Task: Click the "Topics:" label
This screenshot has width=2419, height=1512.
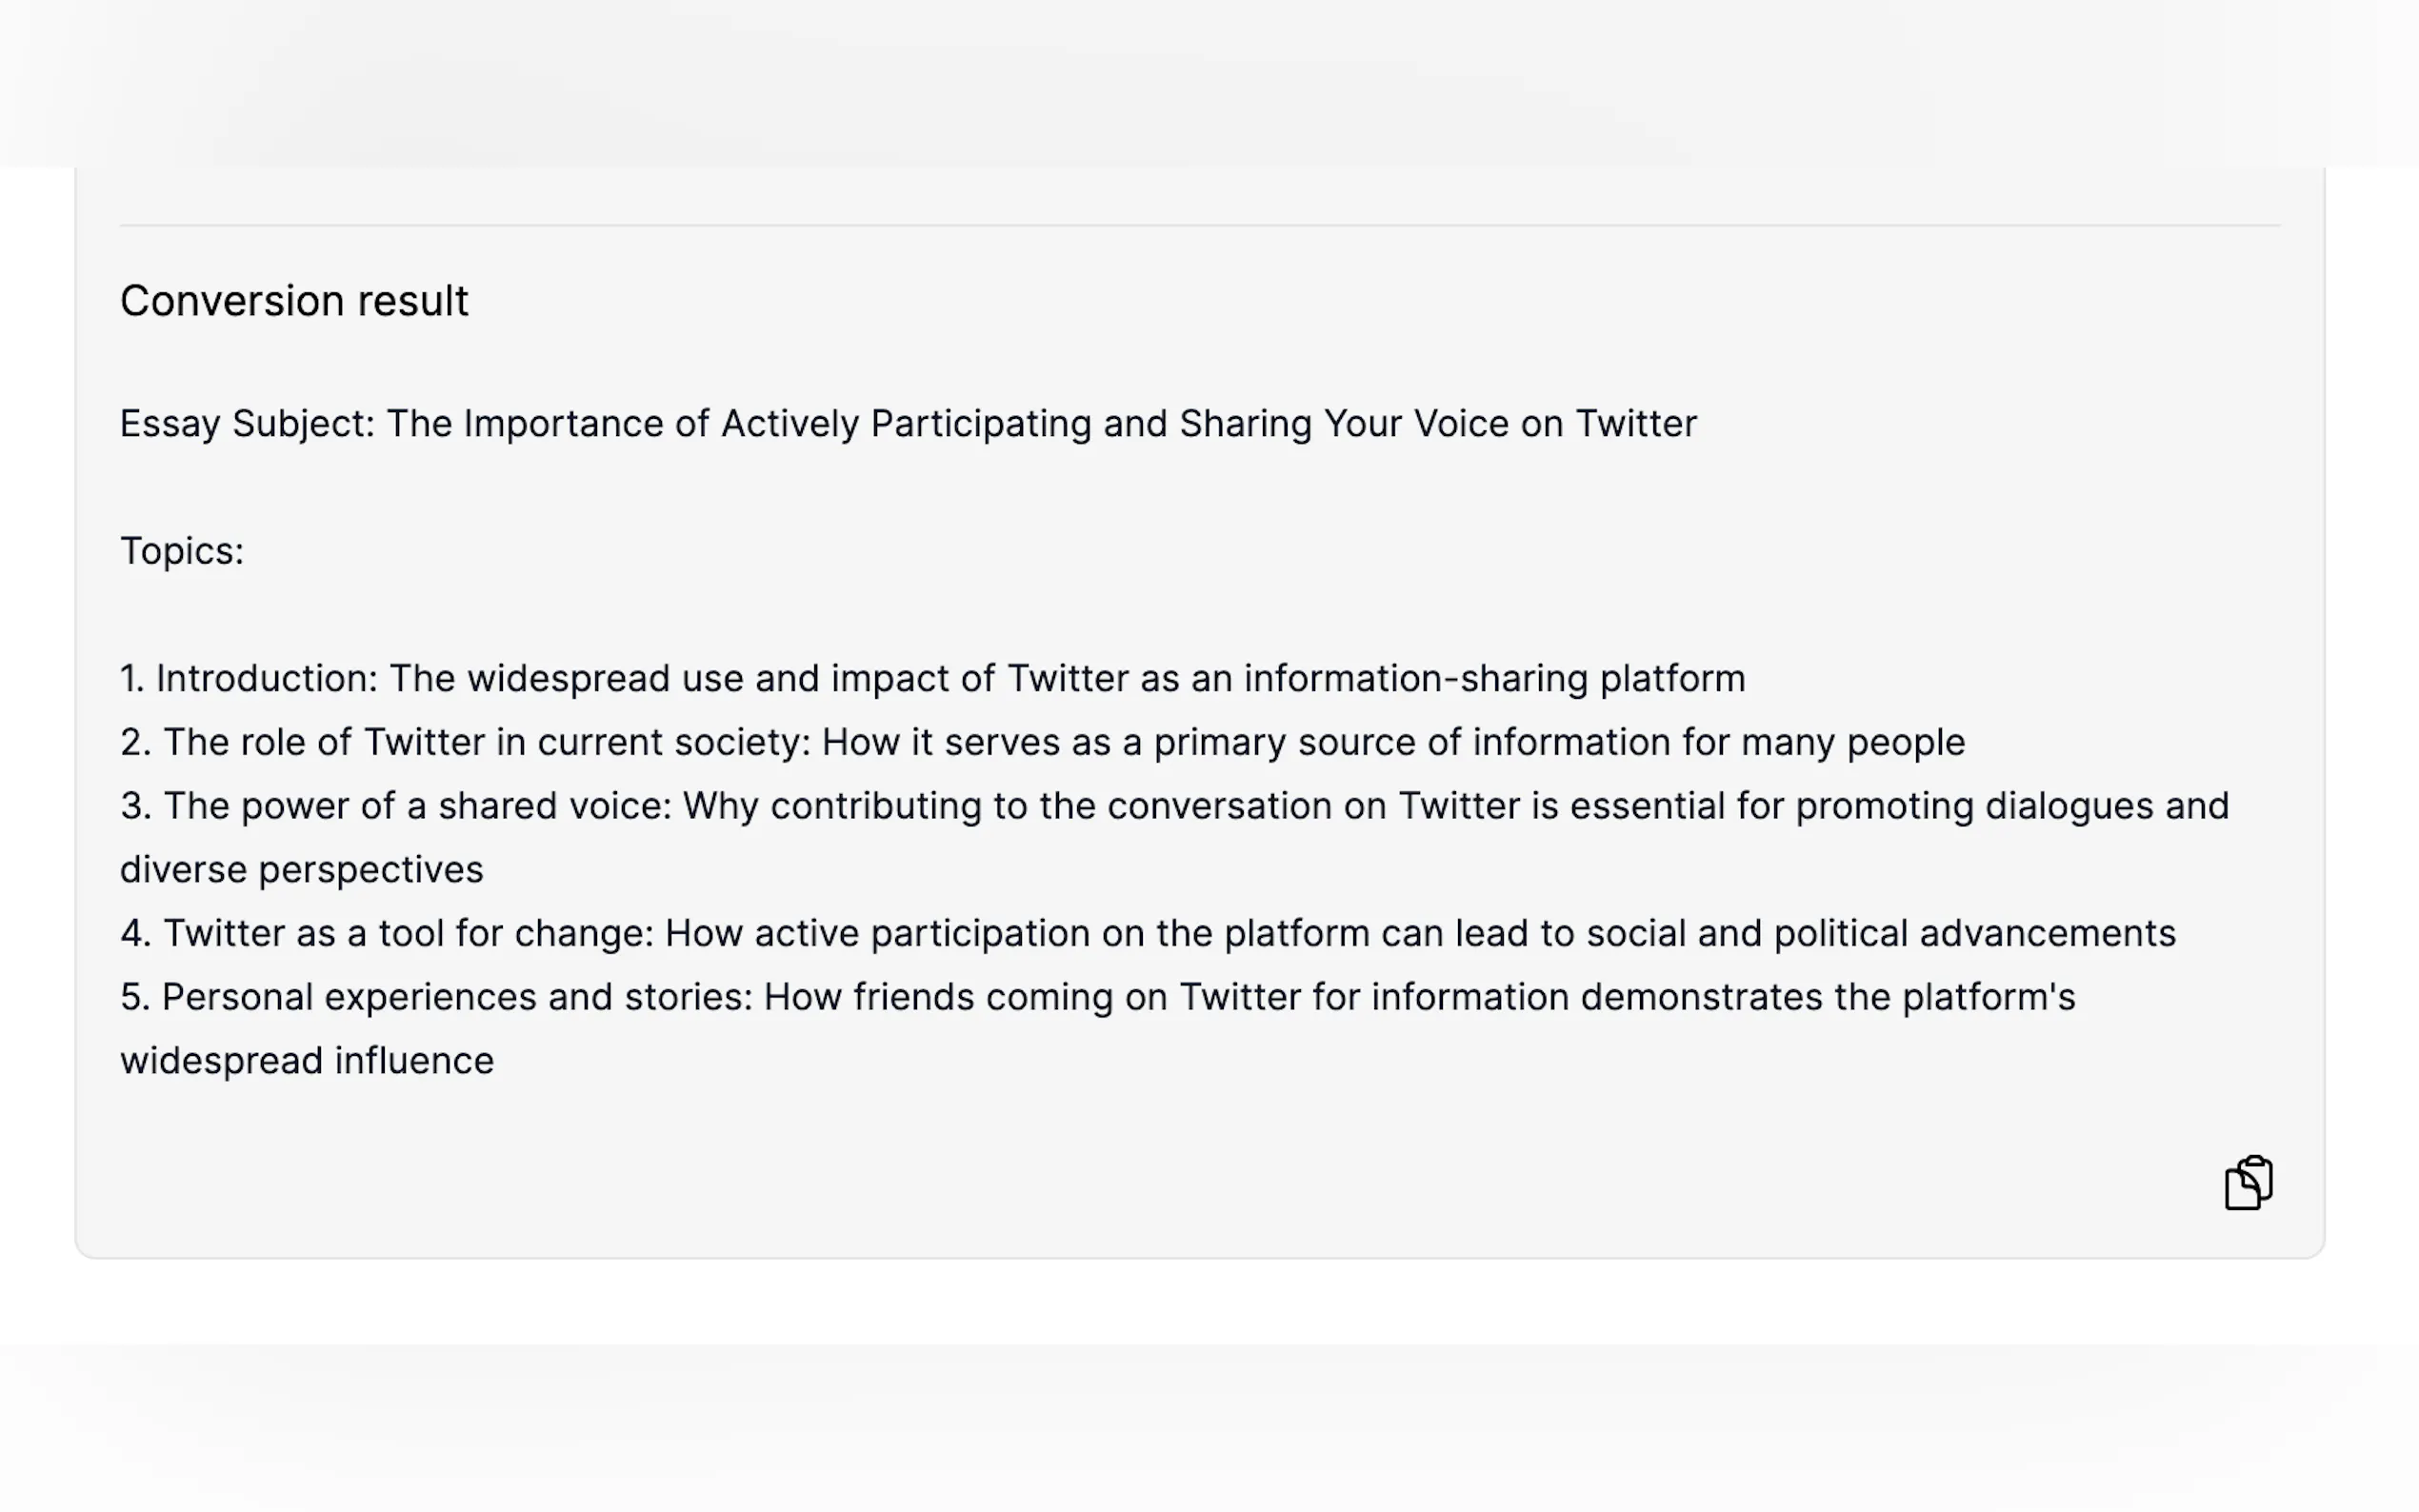Action: pyautogui.click(x=182, y=551)
